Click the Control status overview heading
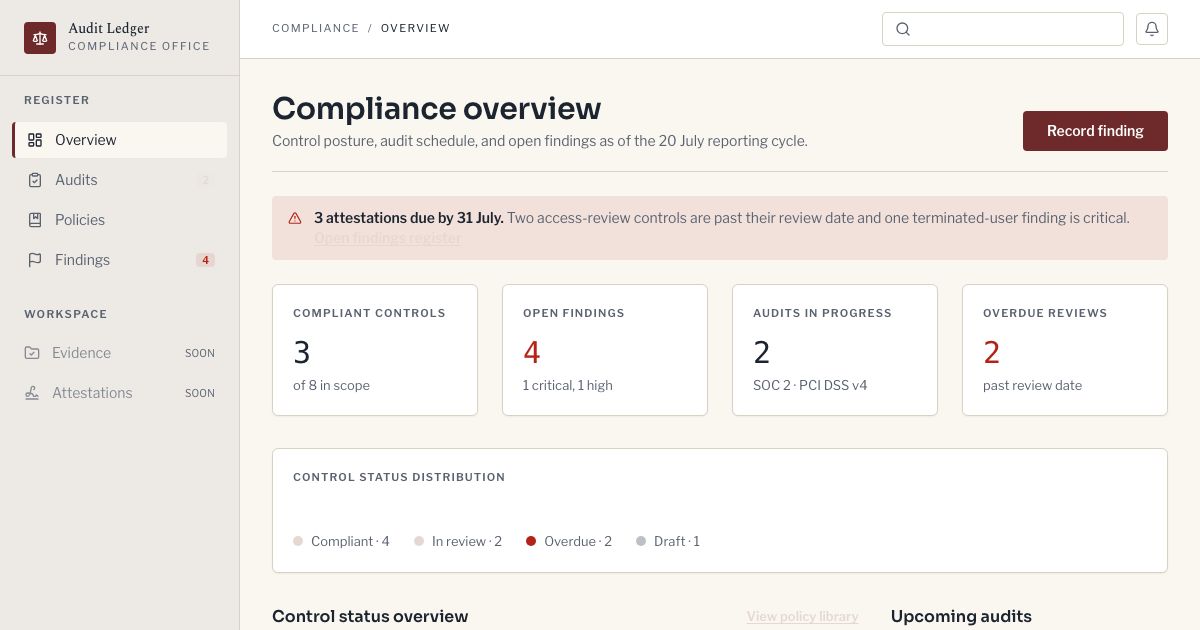The width and height of the screenshot is (1200, 630). click(370, 616)
